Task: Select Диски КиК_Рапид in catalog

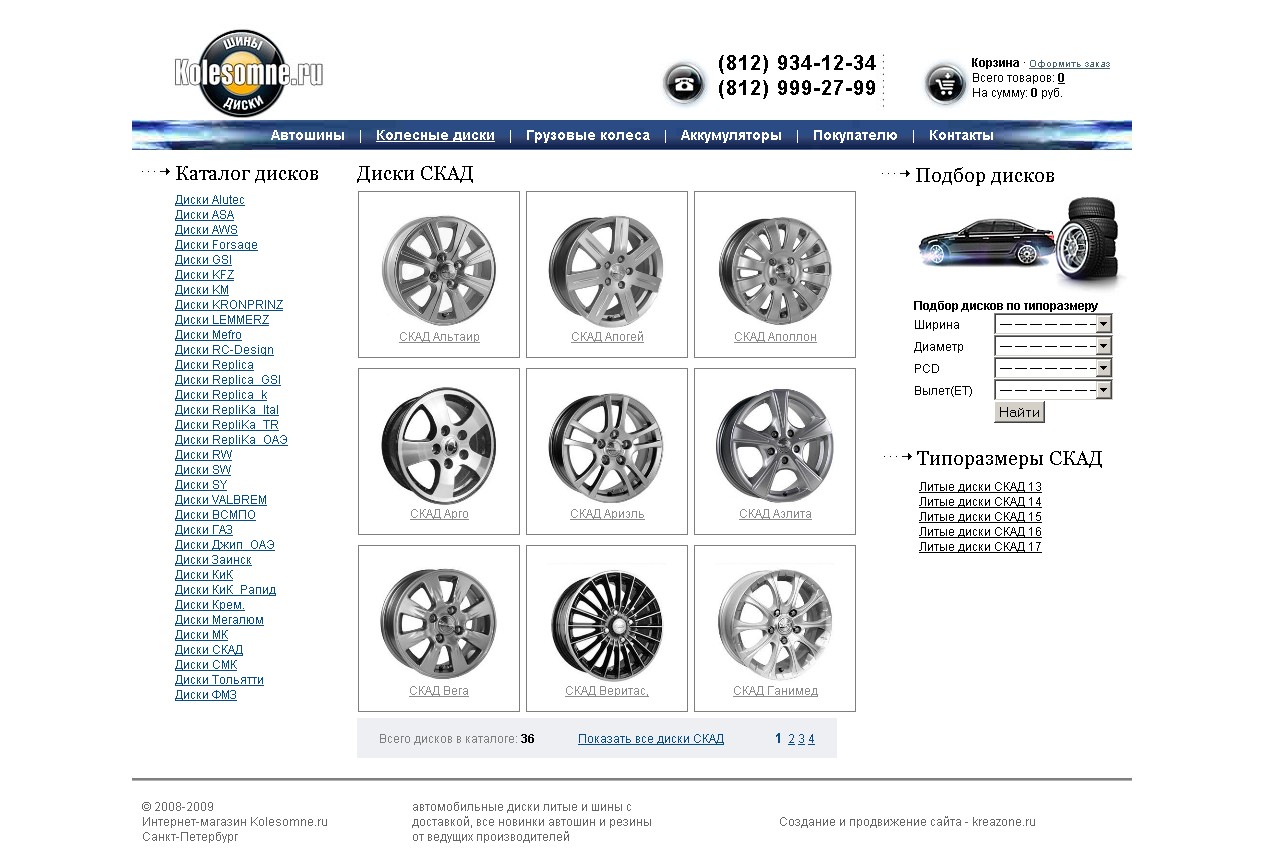Action: (225, 590)
